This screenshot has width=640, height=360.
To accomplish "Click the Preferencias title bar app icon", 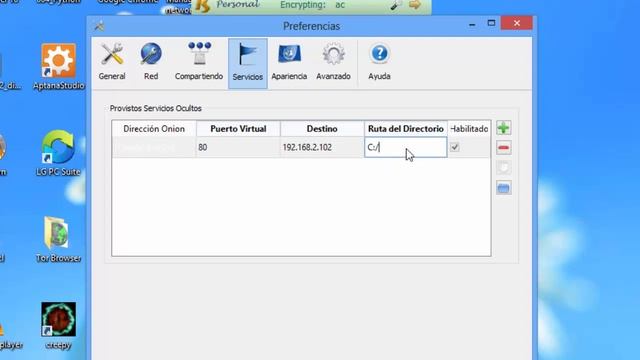I will click(99, 26).
